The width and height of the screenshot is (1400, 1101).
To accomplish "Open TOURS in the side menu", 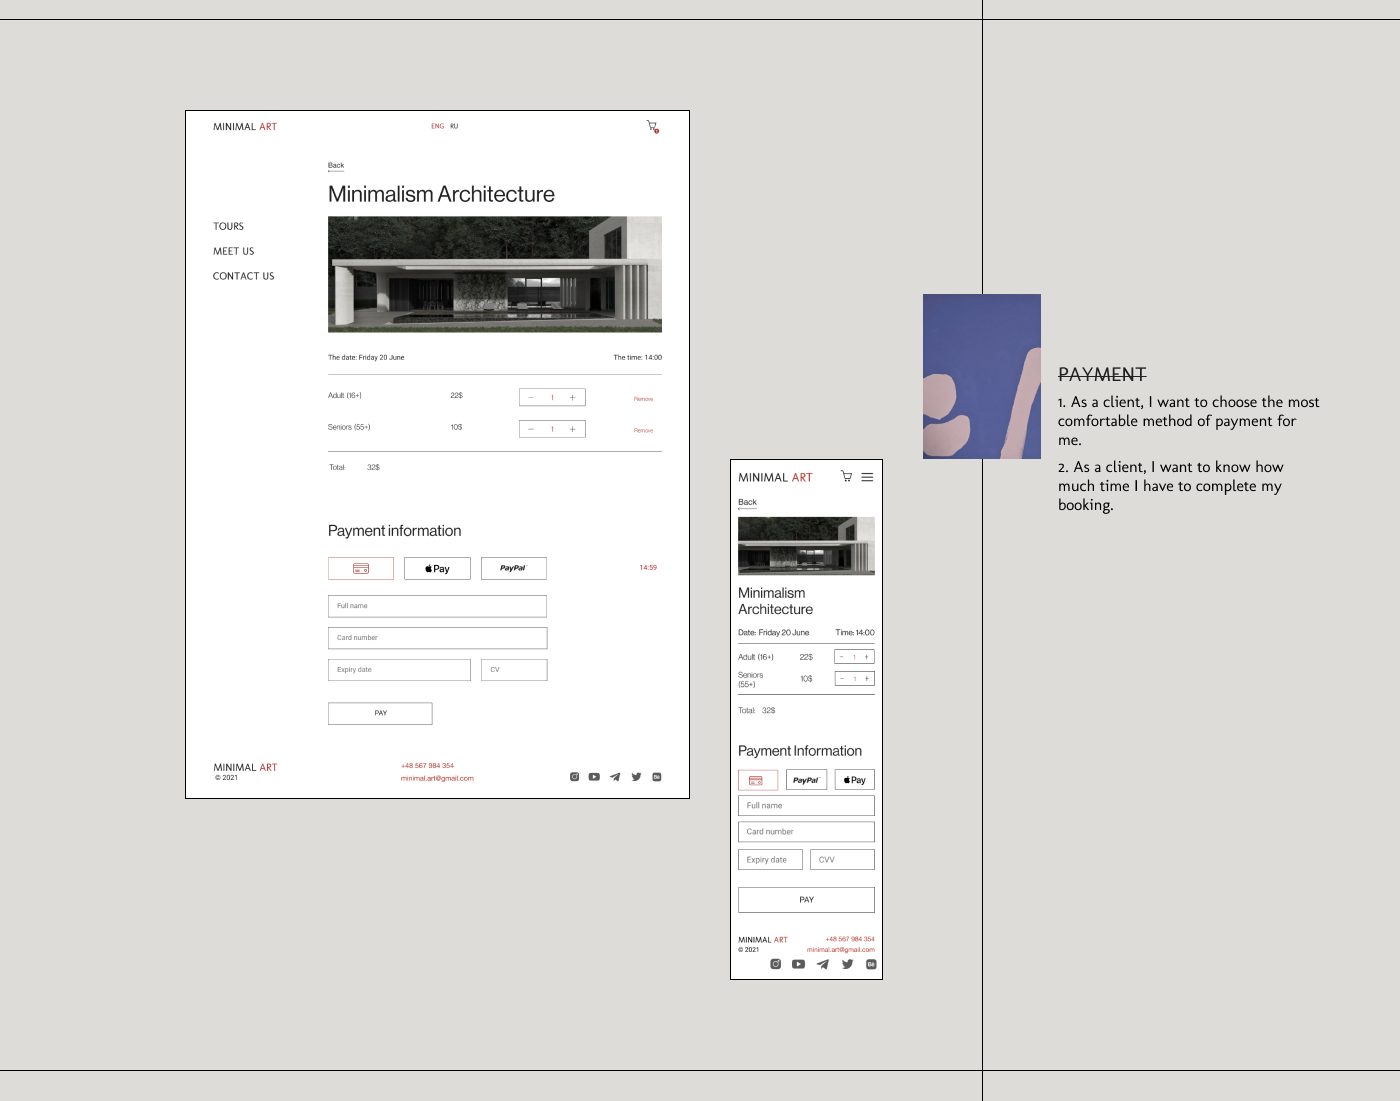I will click(x=228, y=227).
